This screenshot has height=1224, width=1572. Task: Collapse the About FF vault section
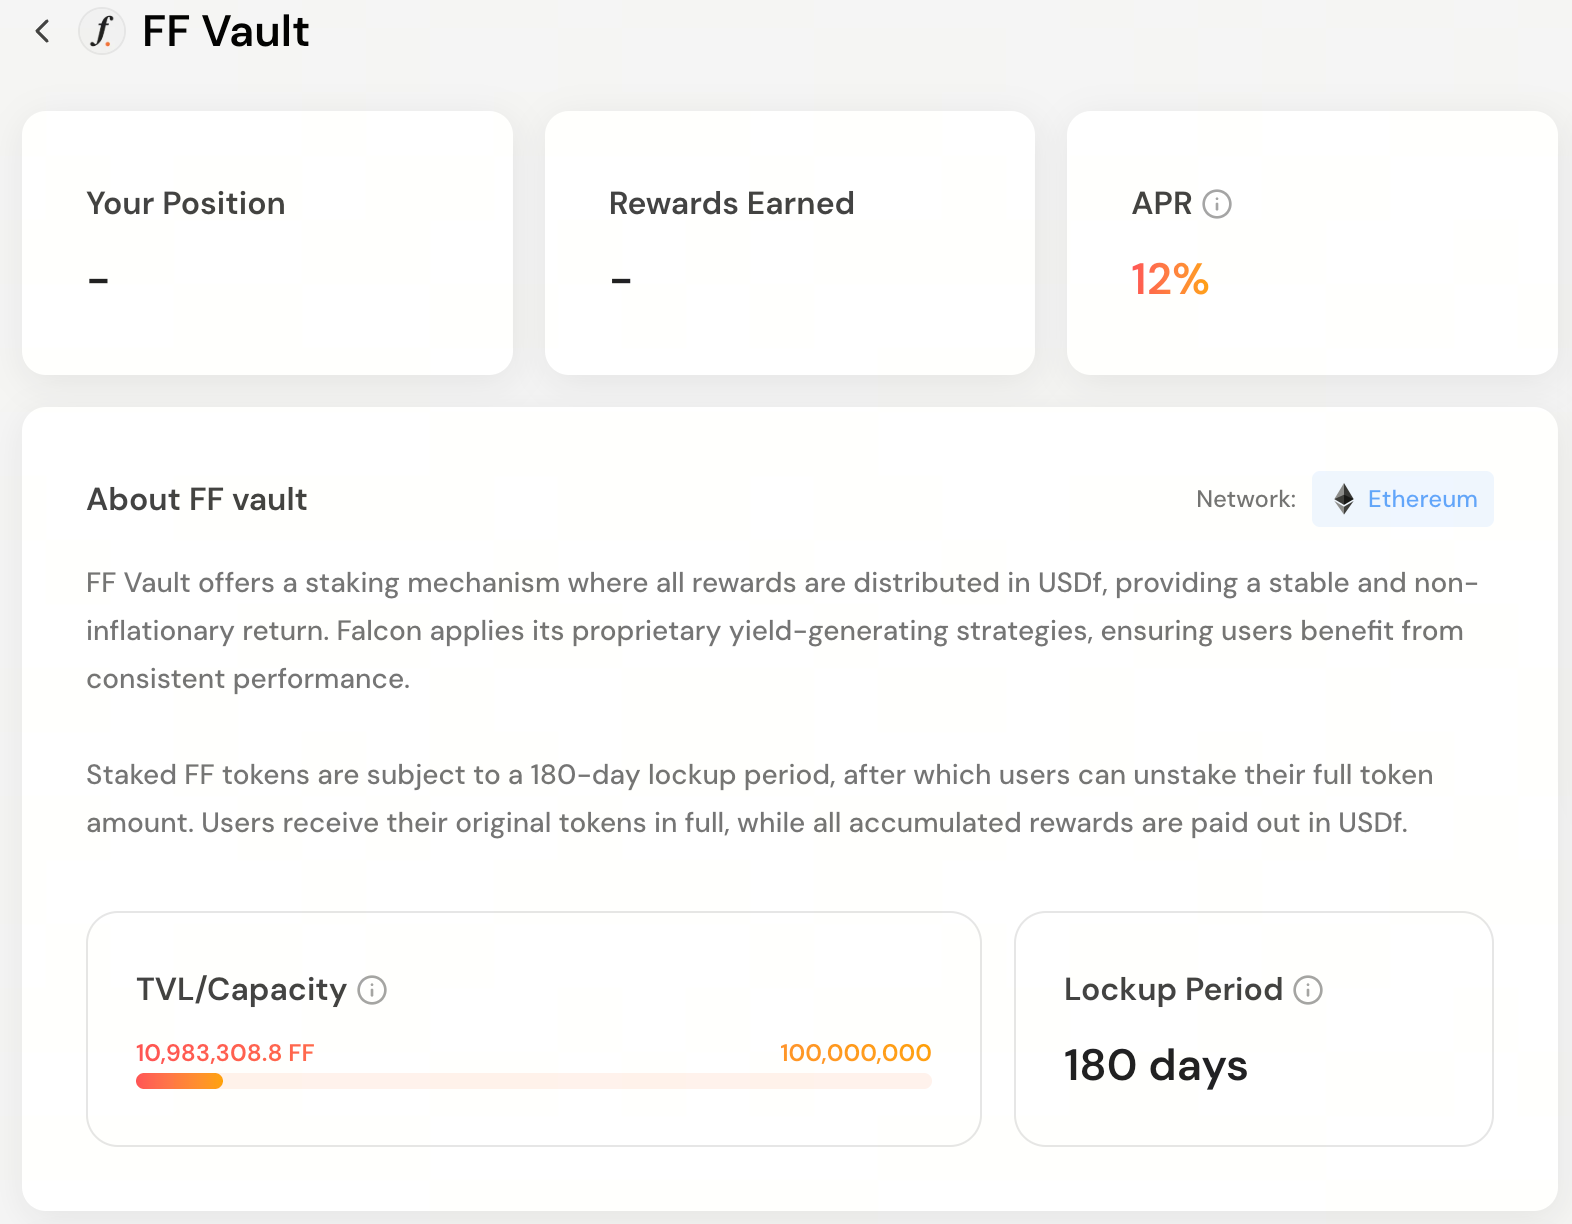pyautogui.click(x=196, y=499)
